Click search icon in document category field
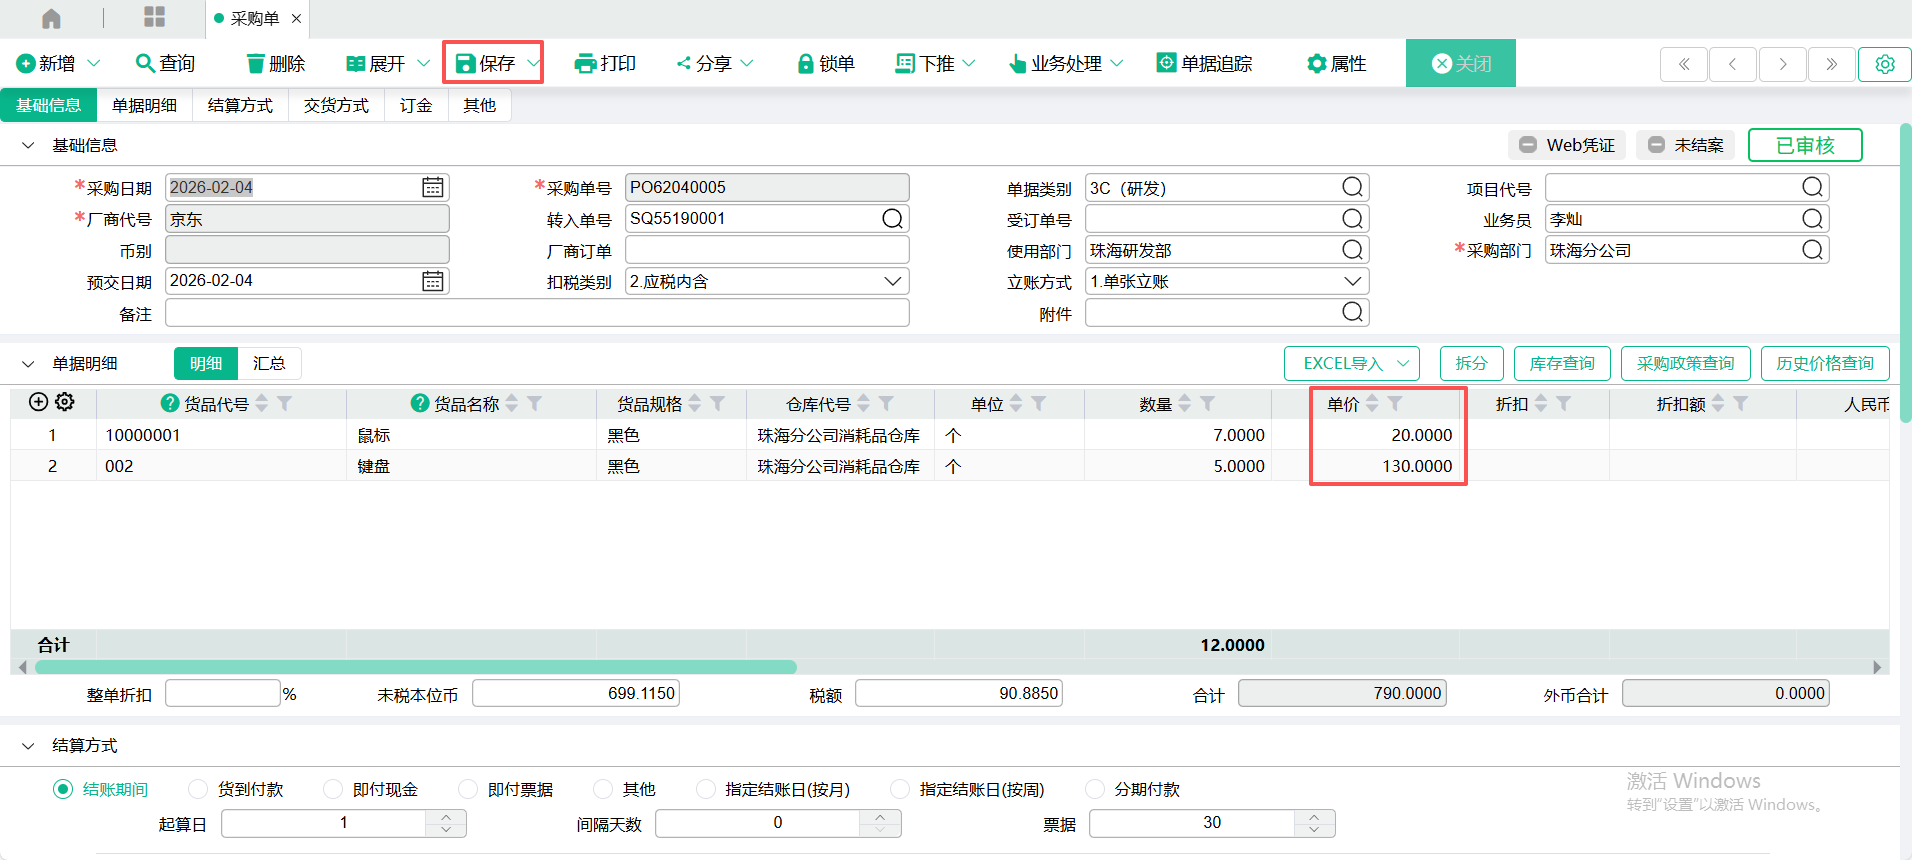The image size is (1912, 860). (1352, 188)
